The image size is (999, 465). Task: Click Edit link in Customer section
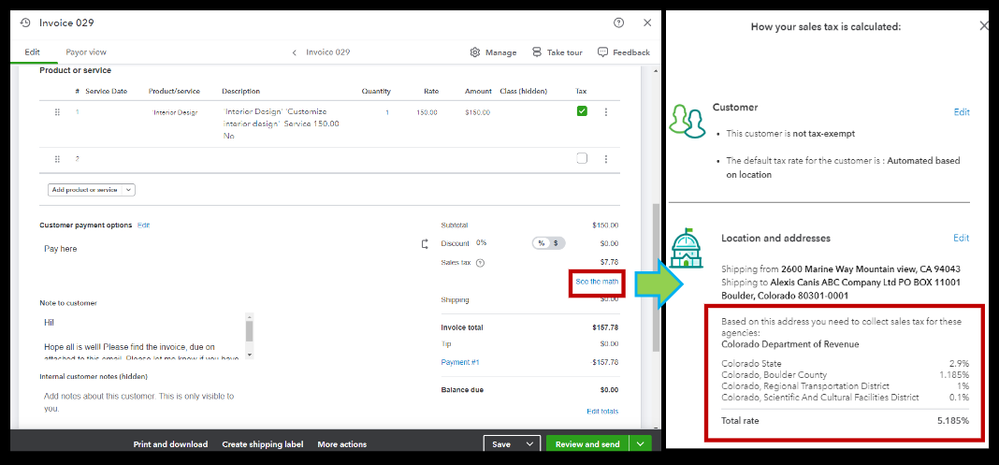click(961, 112)
